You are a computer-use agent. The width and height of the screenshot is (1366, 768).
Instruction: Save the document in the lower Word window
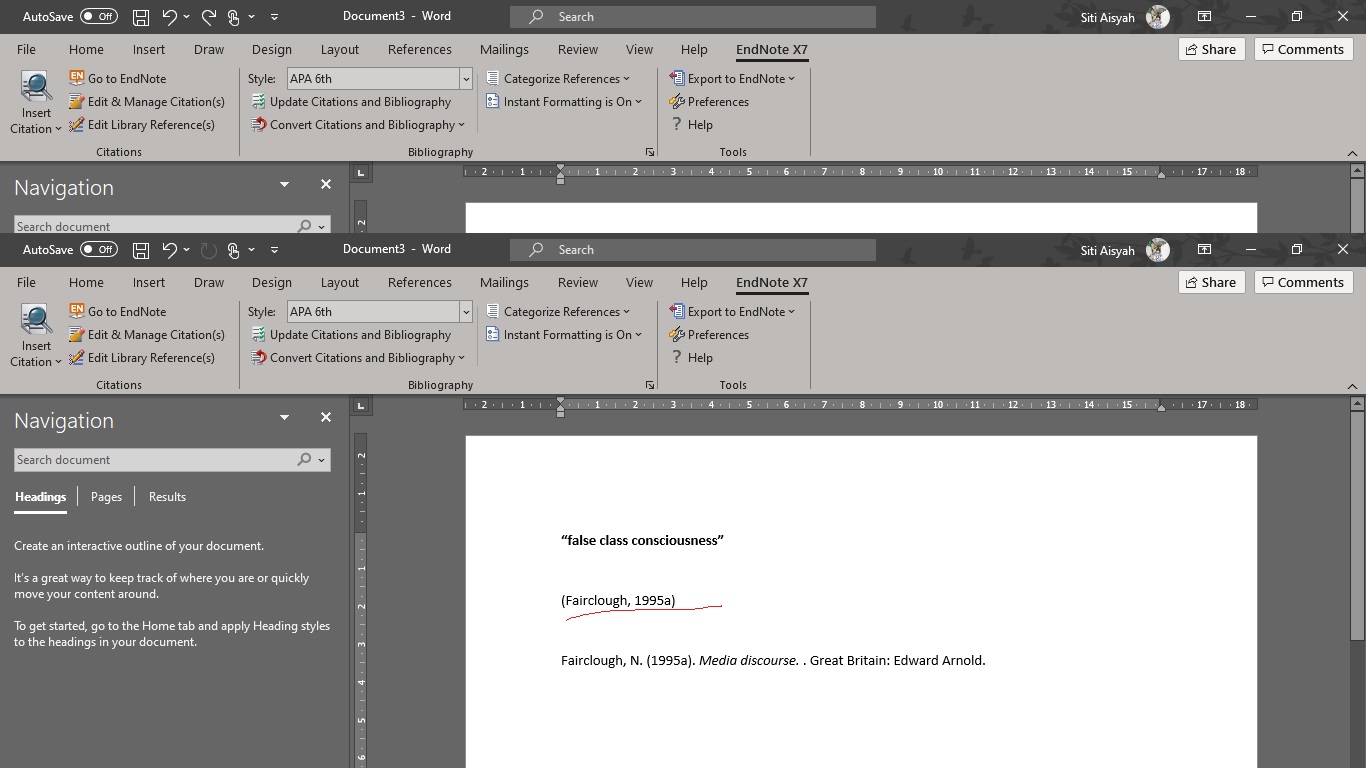(141, 250)
